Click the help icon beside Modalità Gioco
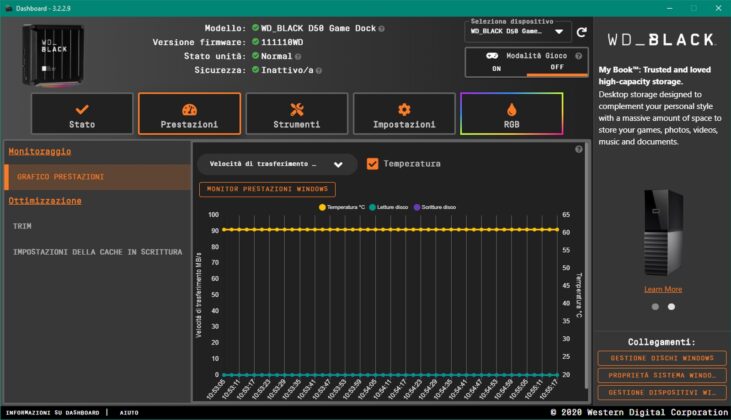The height and width of the screenshot is (420, 731). point(579,56)
